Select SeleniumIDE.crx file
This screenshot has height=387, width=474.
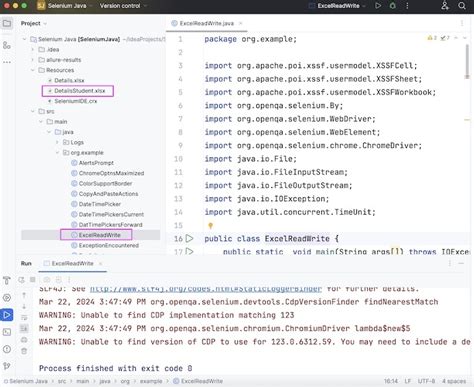tap(76, 101)
